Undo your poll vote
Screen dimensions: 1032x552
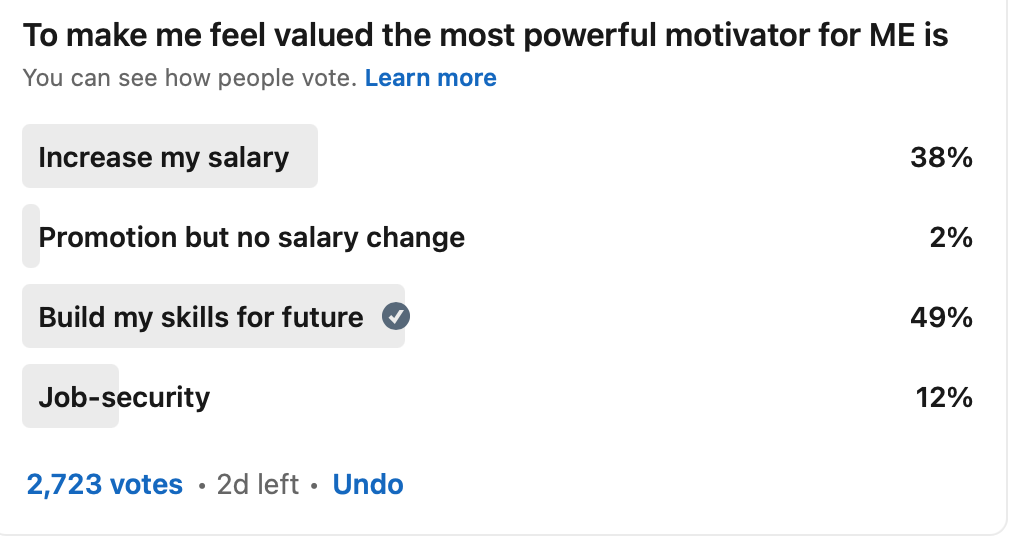(368, 485)
